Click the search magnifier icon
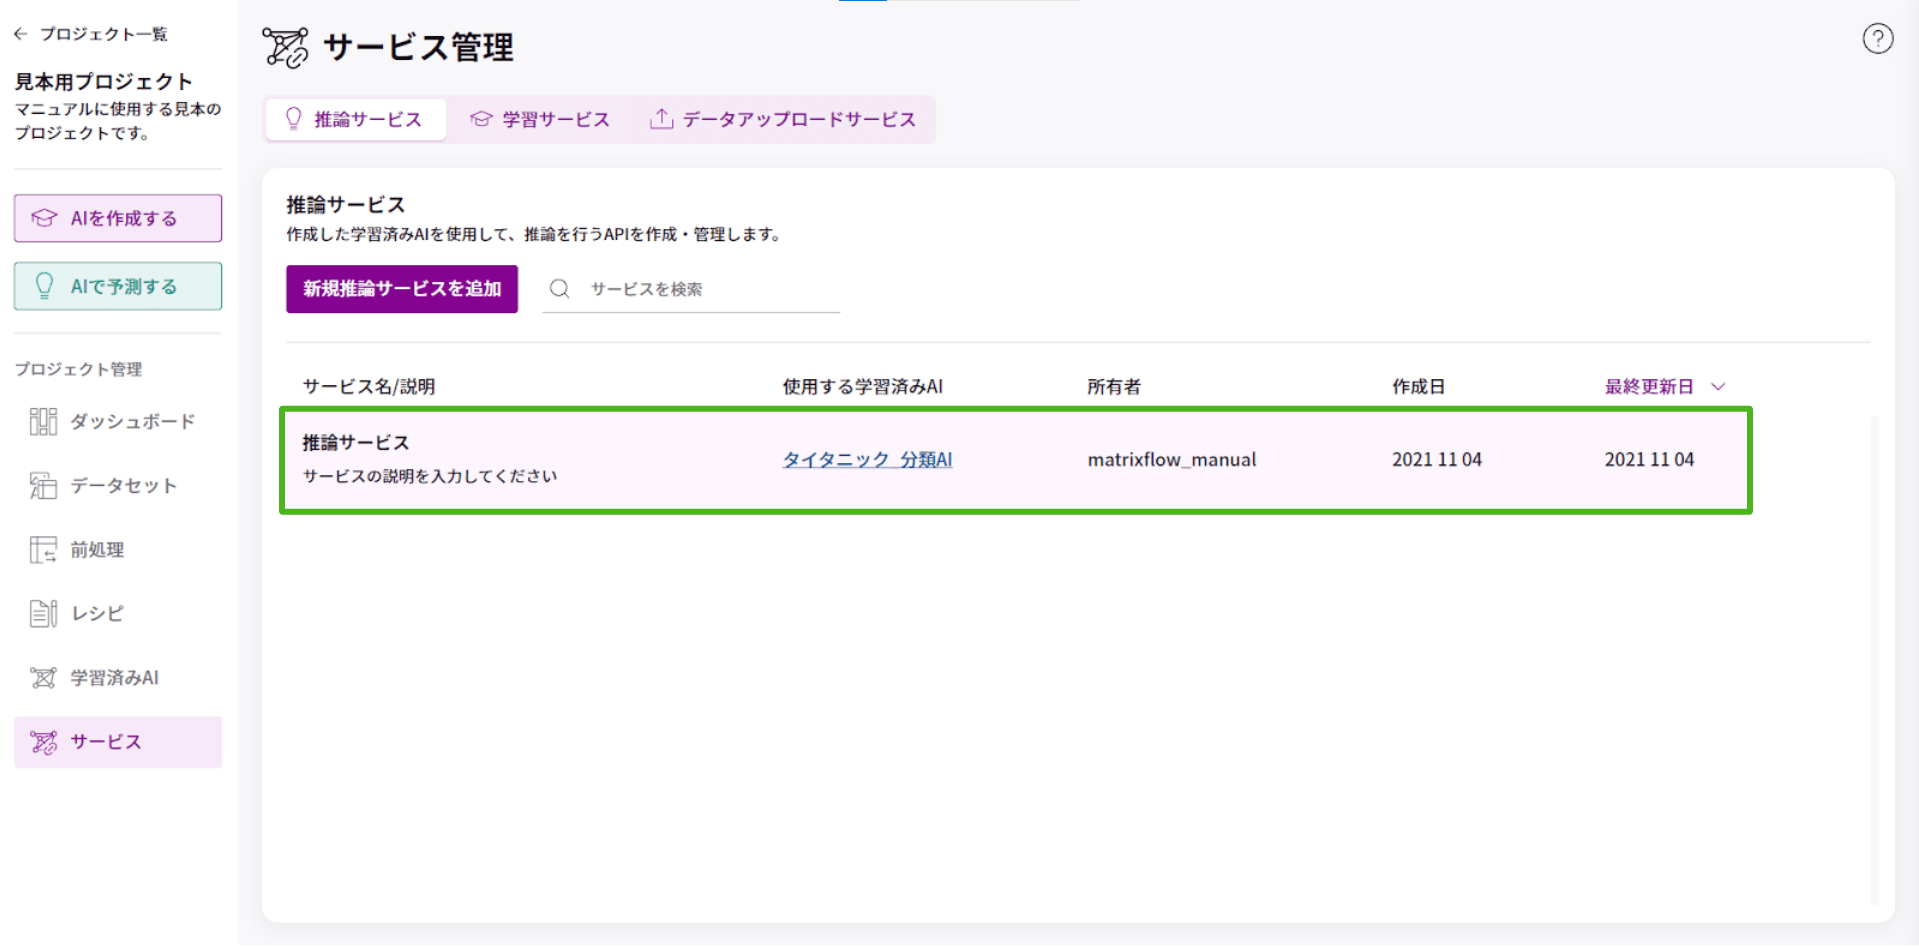Image resolution: width=1919 pixels, height=947 pixels. point(559,289)
